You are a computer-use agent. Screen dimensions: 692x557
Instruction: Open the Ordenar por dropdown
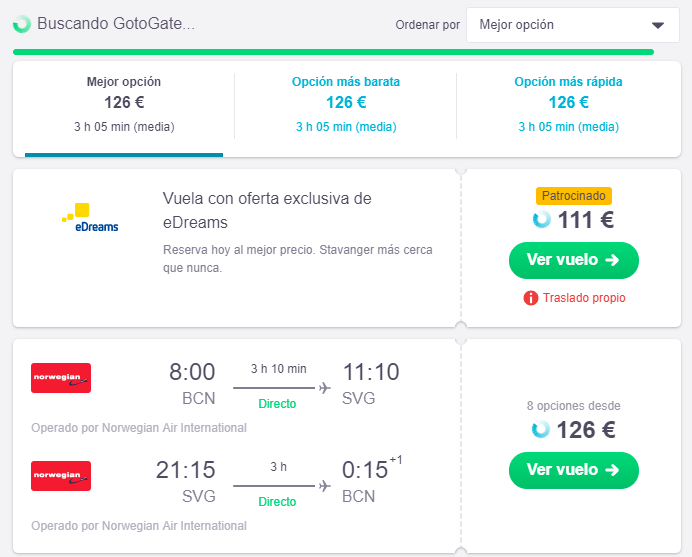tap(572, 25)
